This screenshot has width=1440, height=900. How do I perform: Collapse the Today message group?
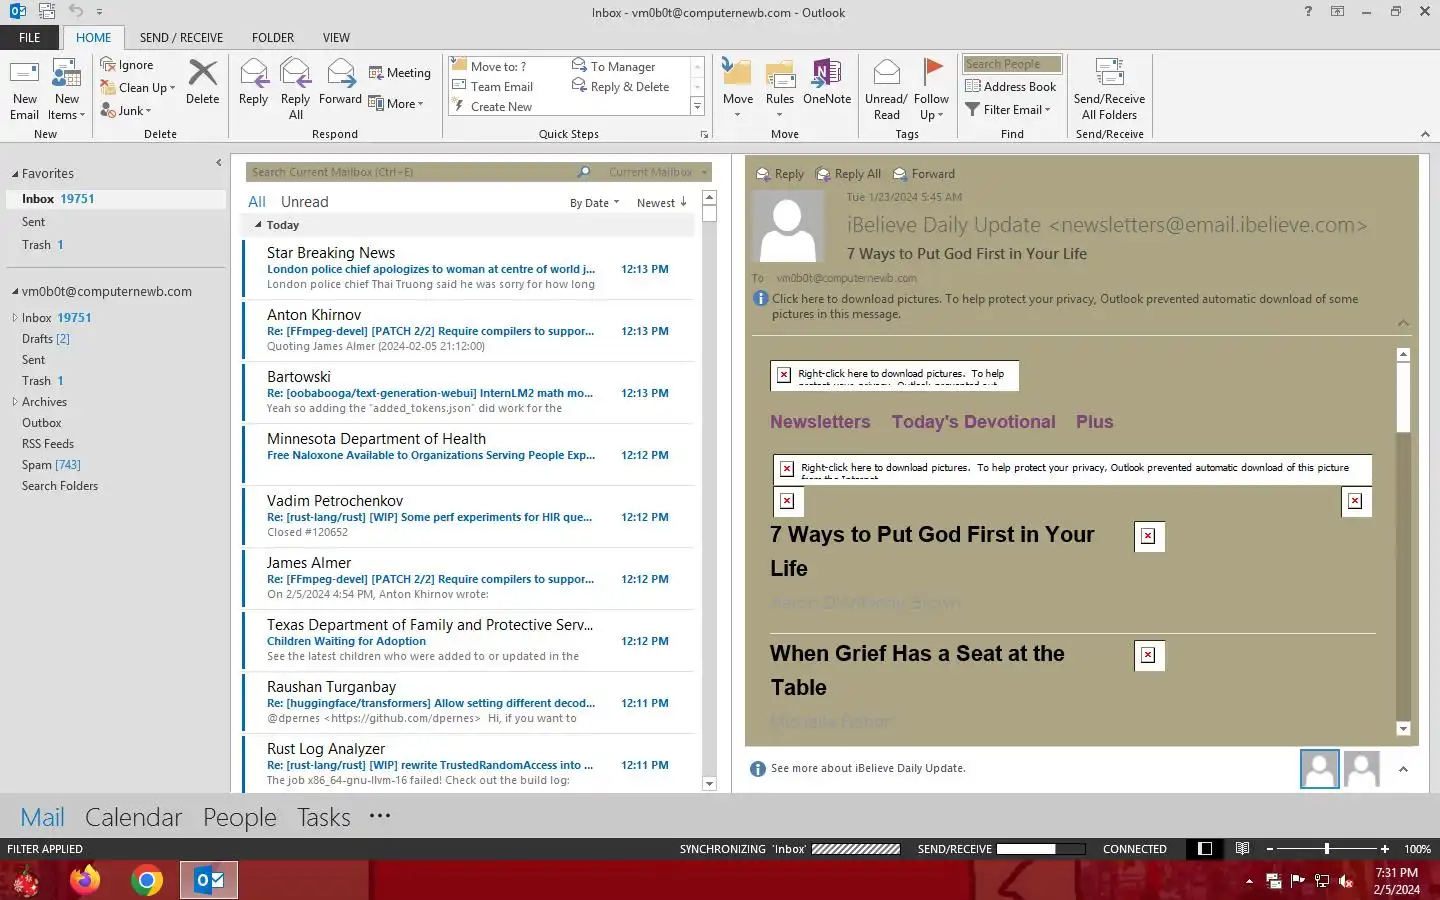click(258, 225)
